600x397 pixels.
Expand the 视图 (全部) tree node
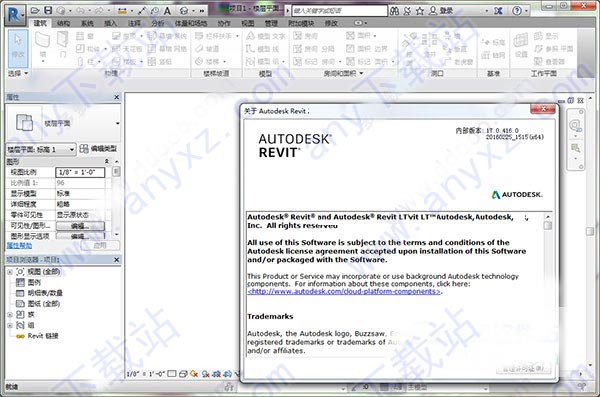coord(10,272)
